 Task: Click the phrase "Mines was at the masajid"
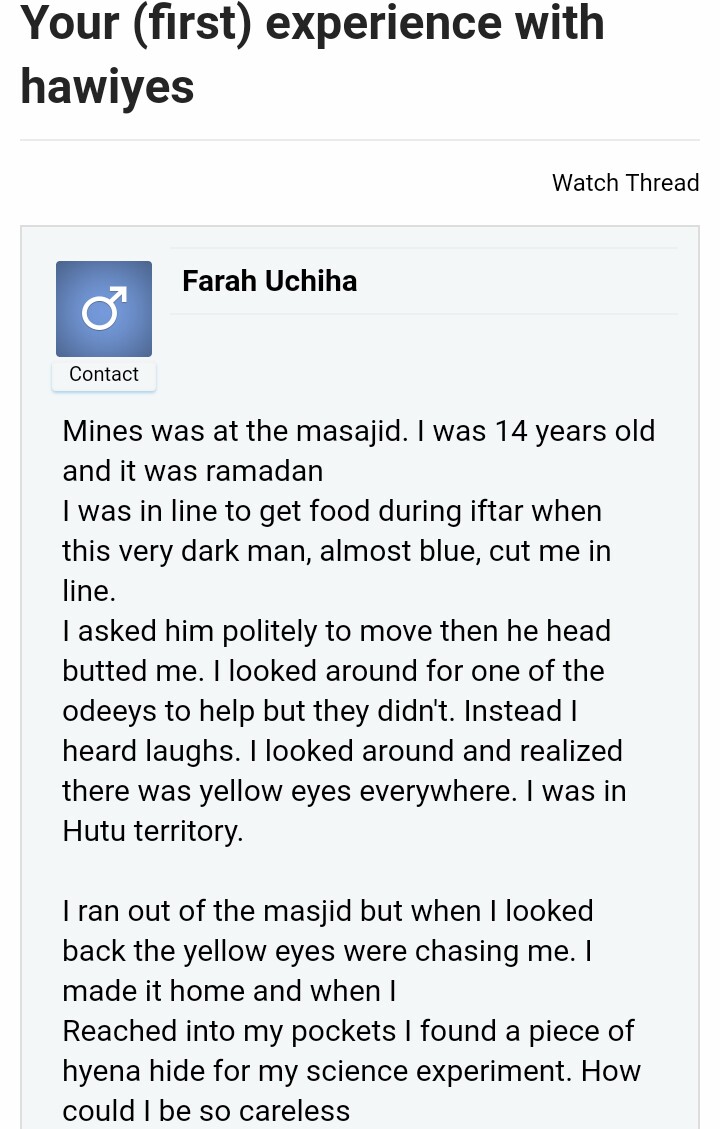(x=234, y=431)
